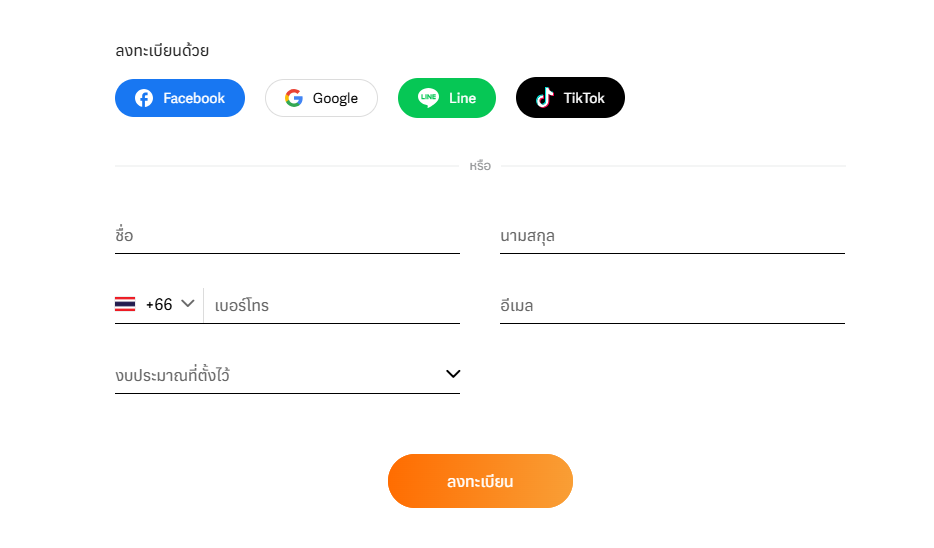
Task: Submit with the orange ลงทะเบียน button
Action: tap(480, 481)
